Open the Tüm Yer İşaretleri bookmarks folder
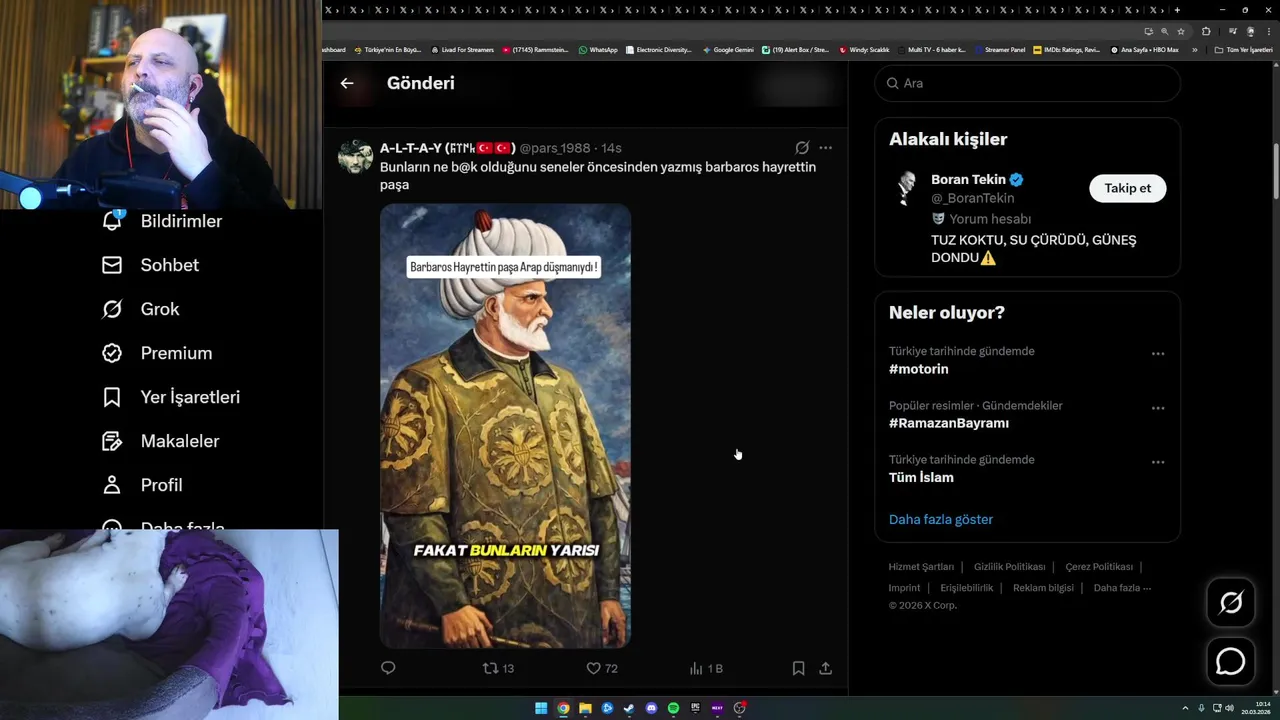Screen dimensions: 1280x720 (x=1243, y=50)
